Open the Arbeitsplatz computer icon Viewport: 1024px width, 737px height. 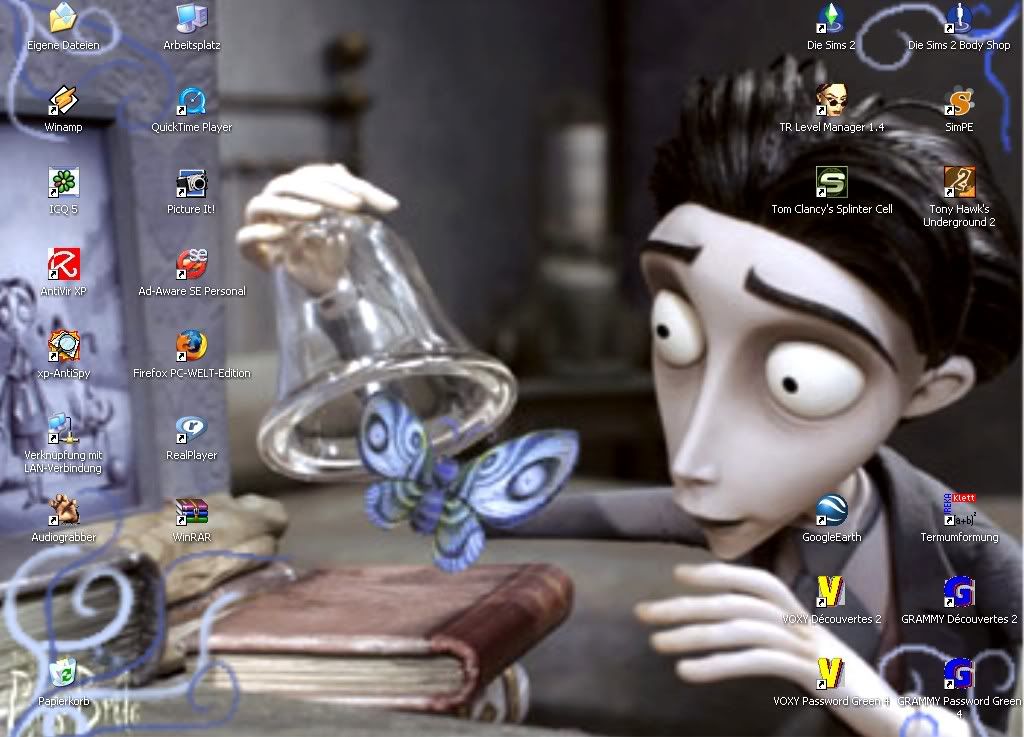[192, 18]
